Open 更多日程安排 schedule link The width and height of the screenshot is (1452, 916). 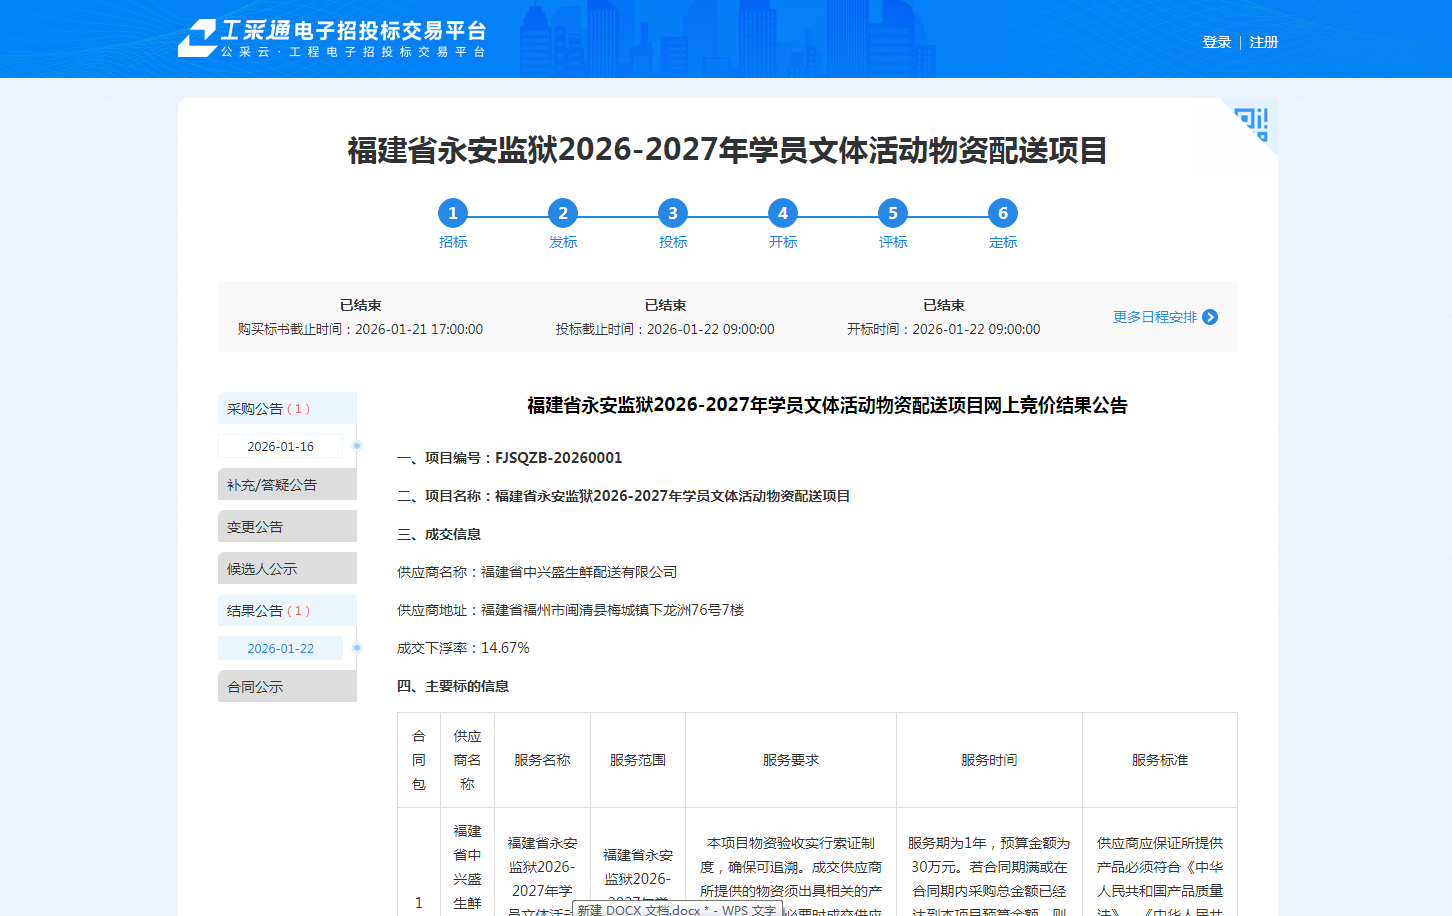click(x=1155, y=317)
